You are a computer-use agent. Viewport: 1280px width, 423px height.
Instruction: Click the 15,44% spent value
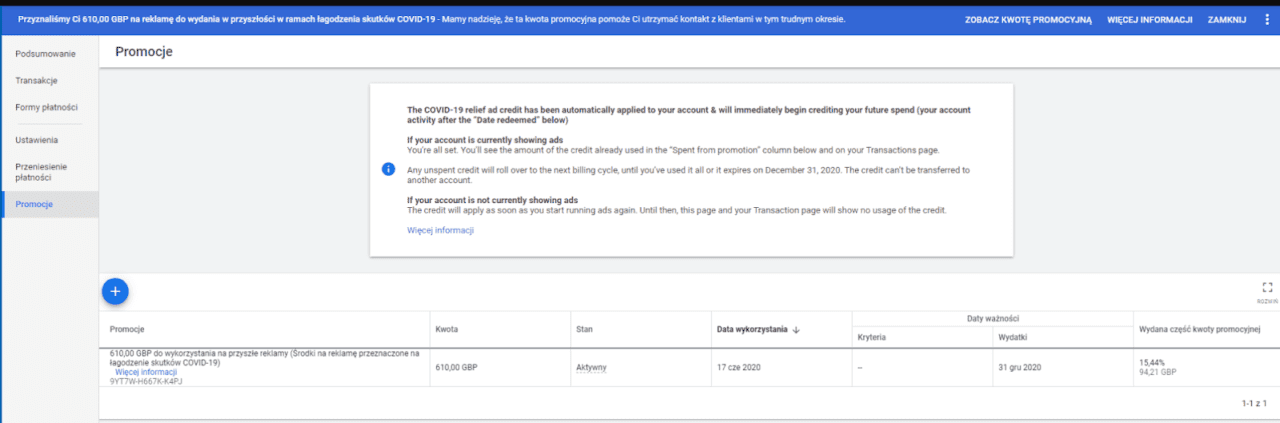pos(1152,362)
